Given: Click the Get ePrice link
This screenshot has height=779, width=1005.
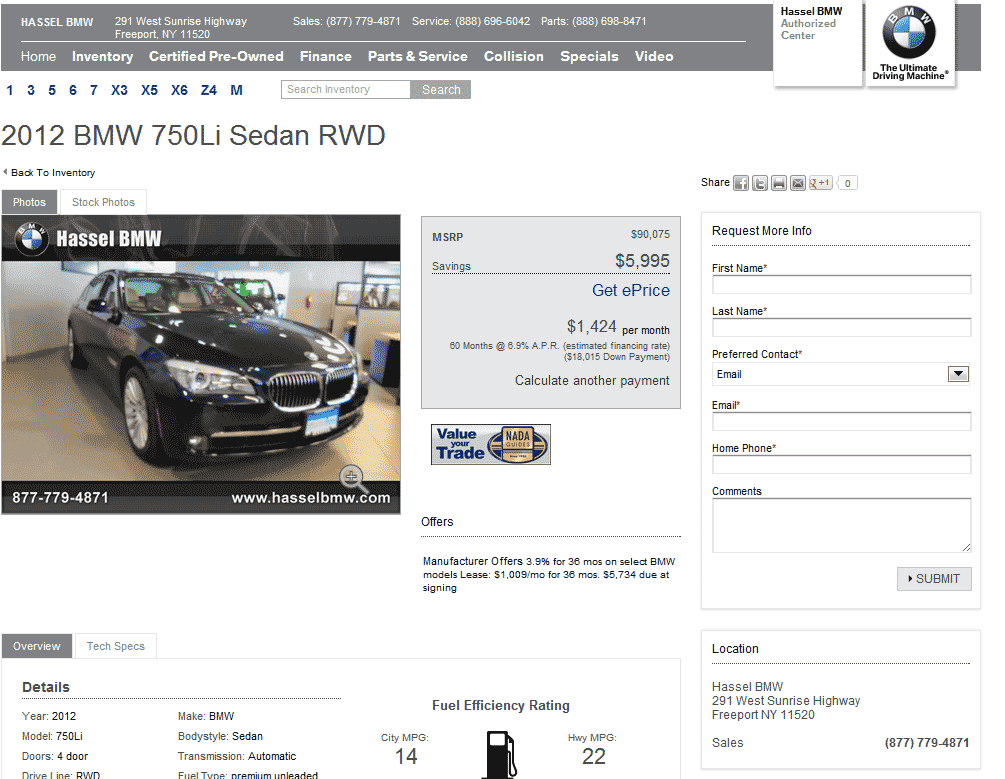Looking at the screenshot, I should click(631, 290).
